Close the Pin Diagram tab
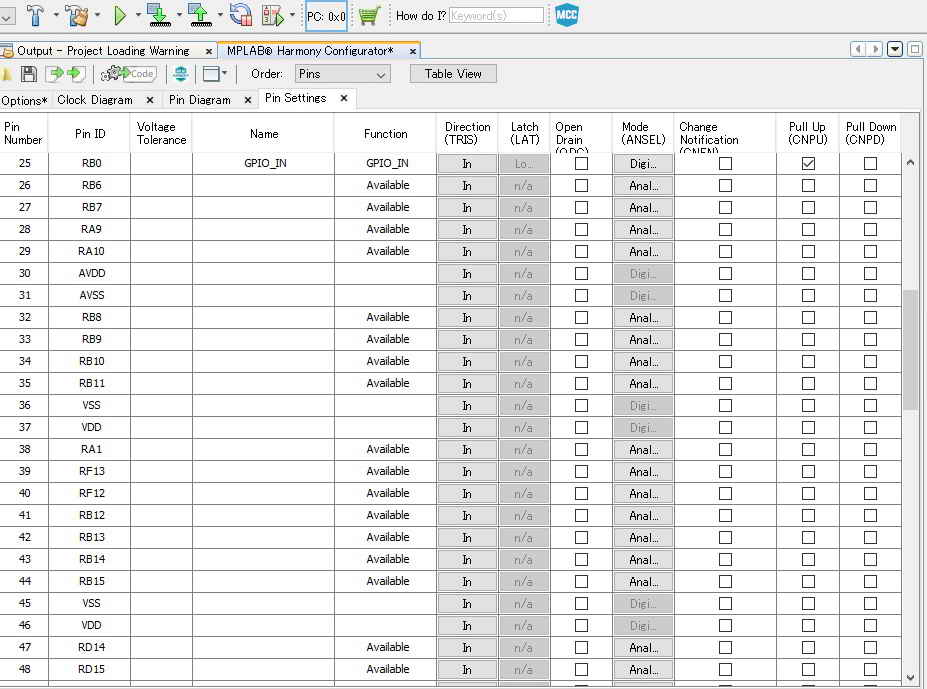Screen dimensions: 927x689 (x=248, y=100)
